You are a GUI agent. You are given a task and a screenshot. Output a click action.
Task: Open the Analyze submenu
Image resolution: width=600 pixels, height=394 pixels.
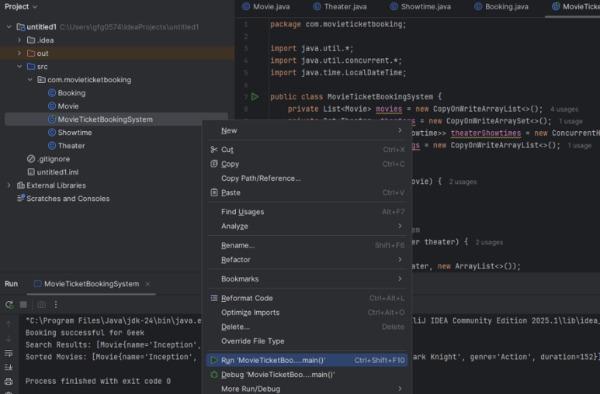[307, 226]
